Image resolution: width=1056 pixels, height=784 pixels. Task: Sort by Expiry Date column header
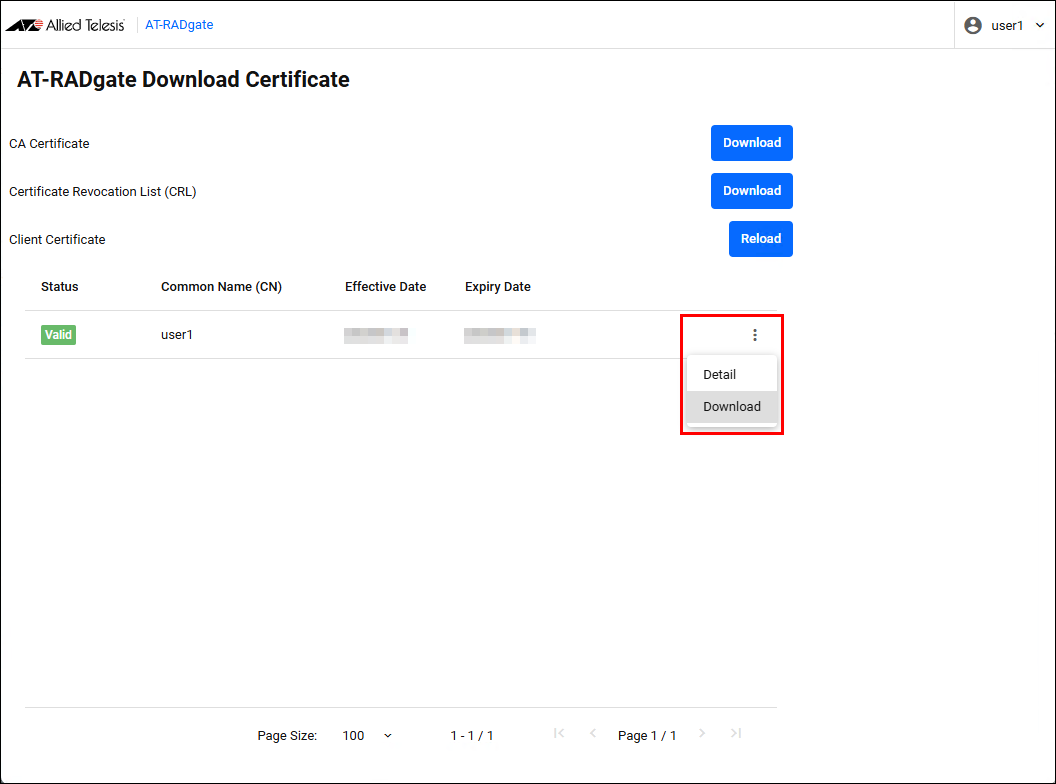498,287
